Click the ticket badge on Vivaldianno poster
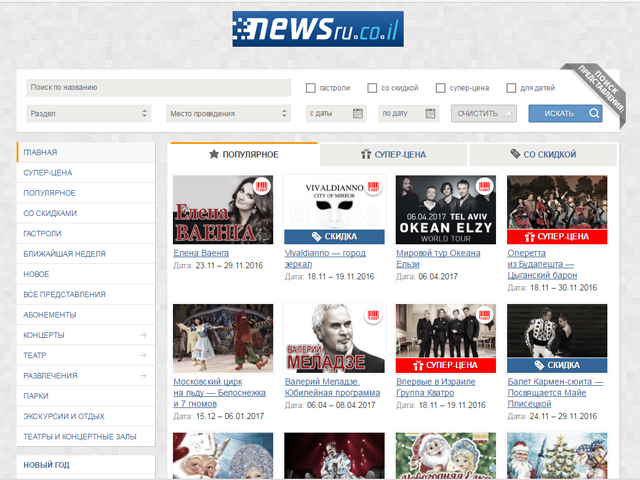The image size is (640, 480). tap(373, 187)
